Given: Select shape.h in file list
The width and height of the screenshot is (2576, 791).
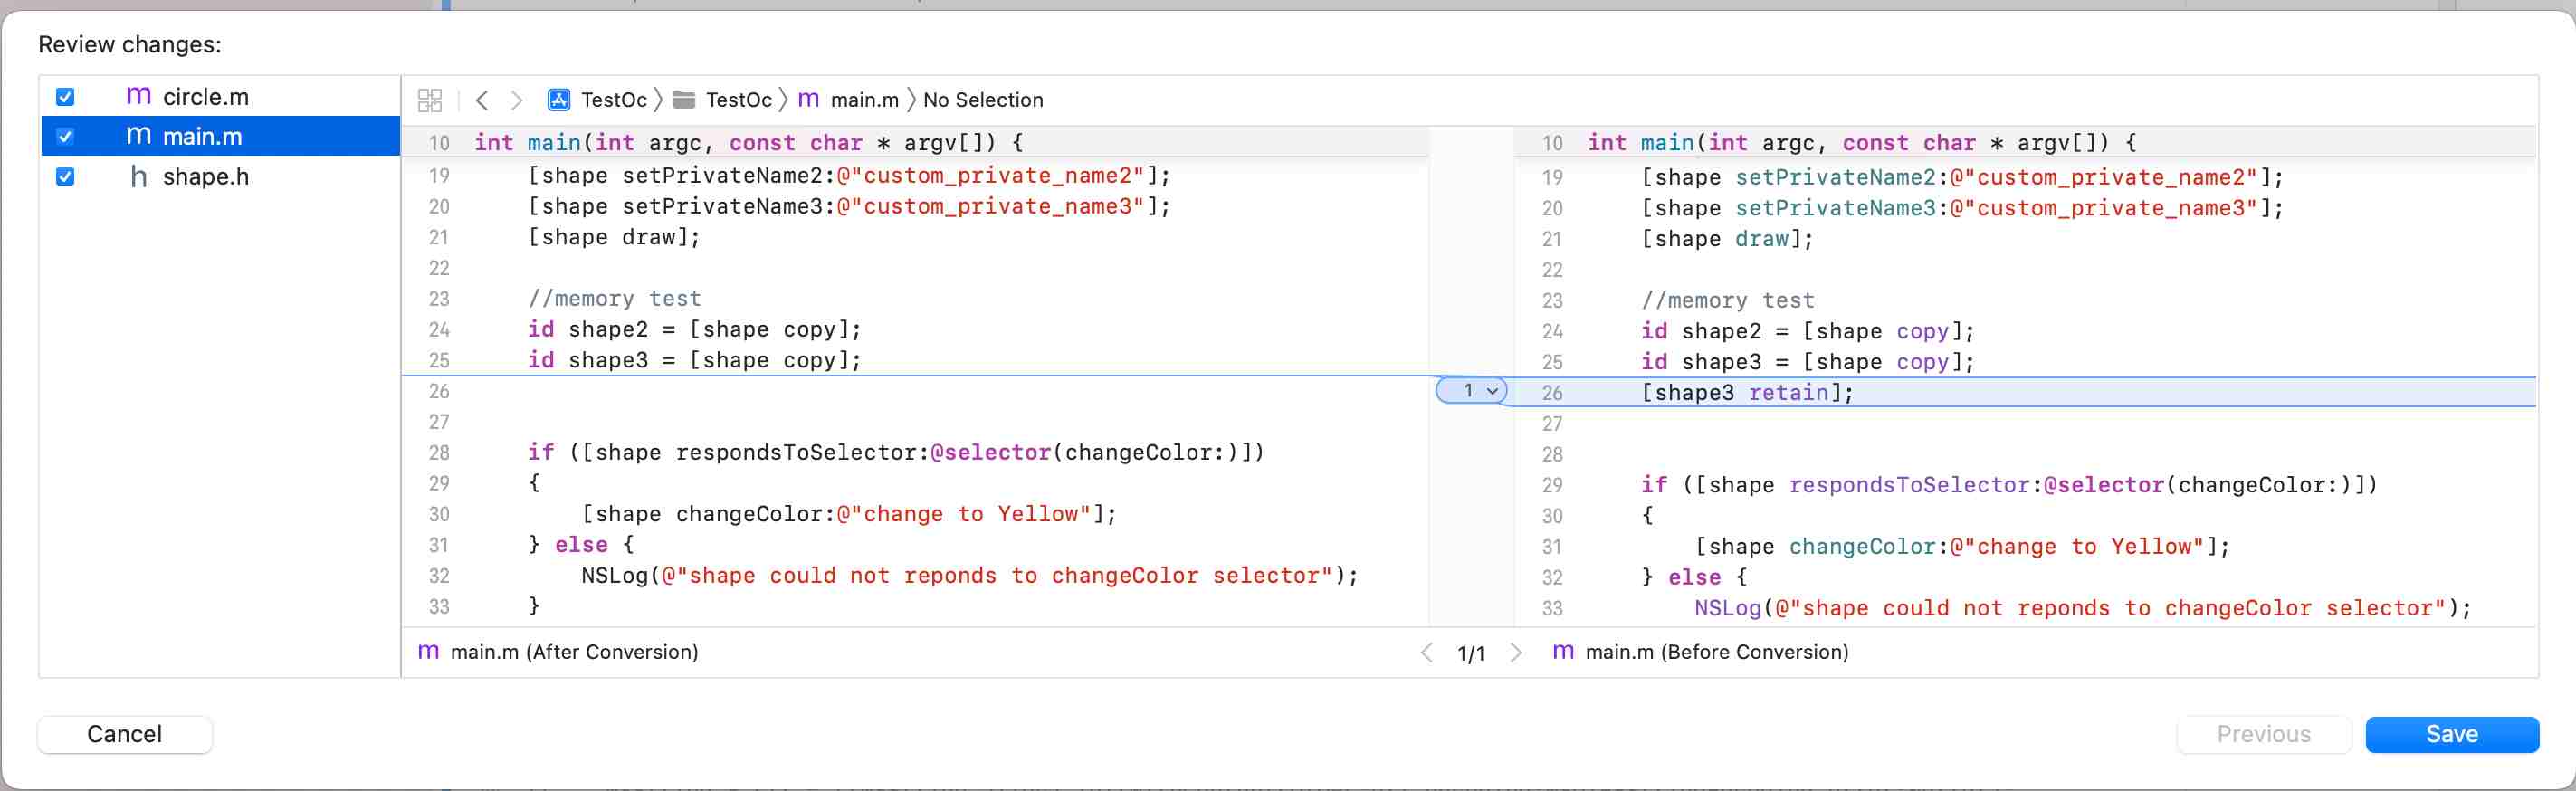Looking at the screenshot, I should click(x=205, y=177).
